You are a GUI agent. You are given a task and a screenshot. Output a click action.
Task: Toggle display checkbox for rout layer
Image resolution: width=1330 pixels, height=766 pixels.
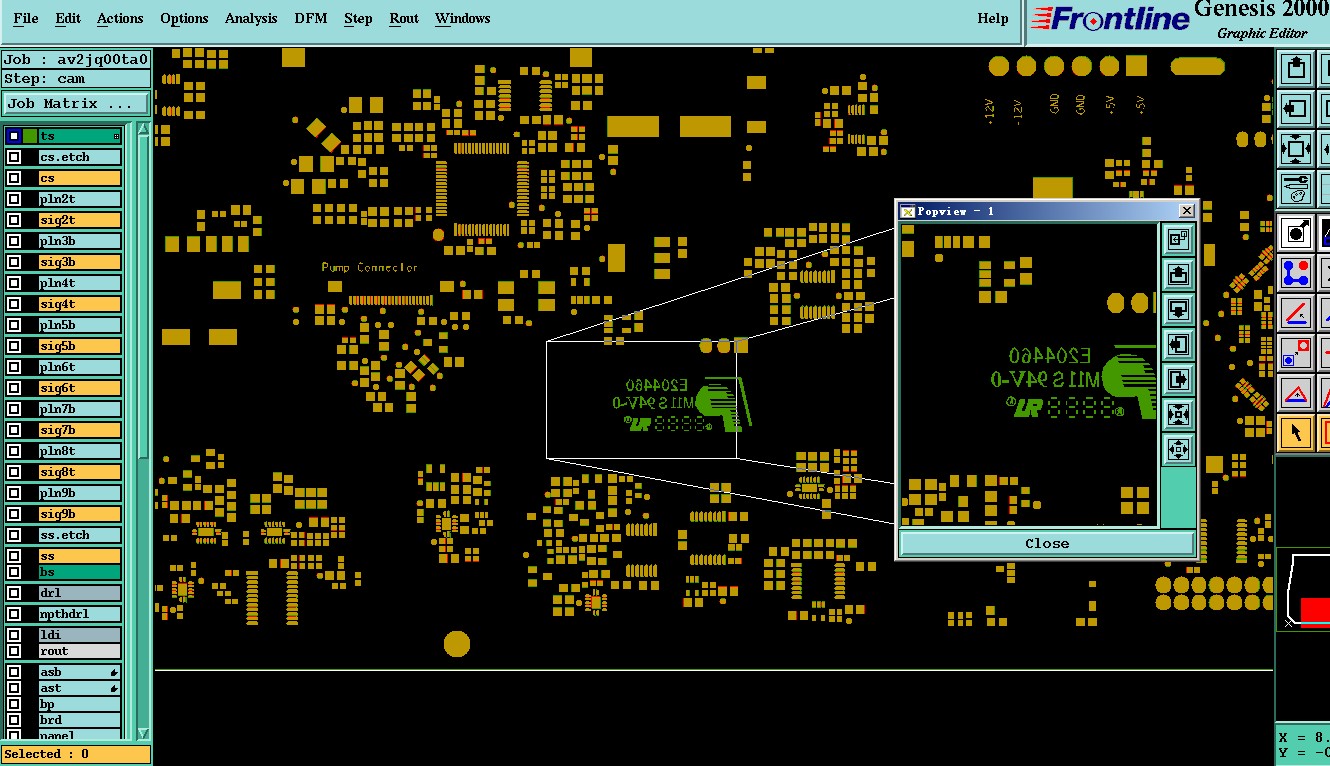[14, 651]
